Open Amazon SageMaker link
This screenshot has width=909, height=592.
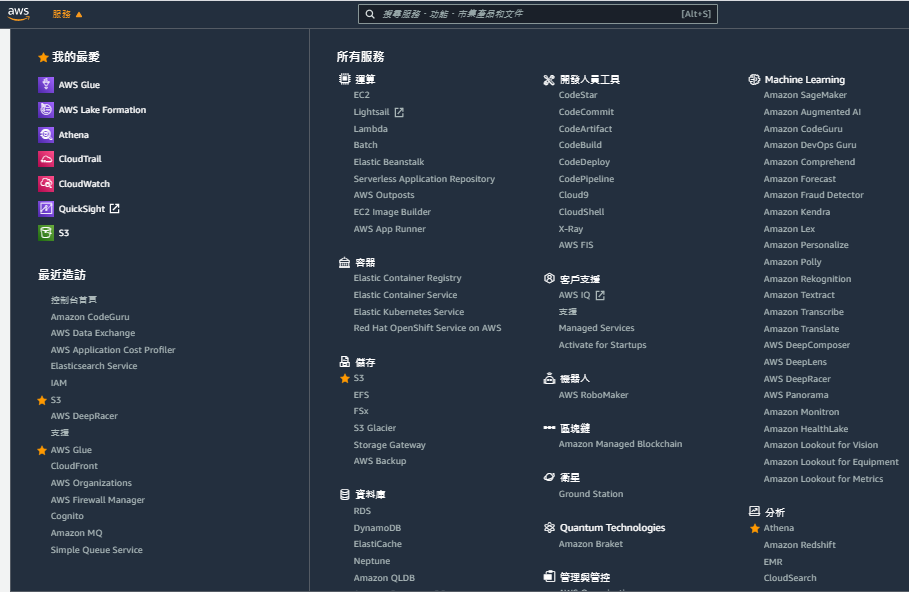[805, 95]
